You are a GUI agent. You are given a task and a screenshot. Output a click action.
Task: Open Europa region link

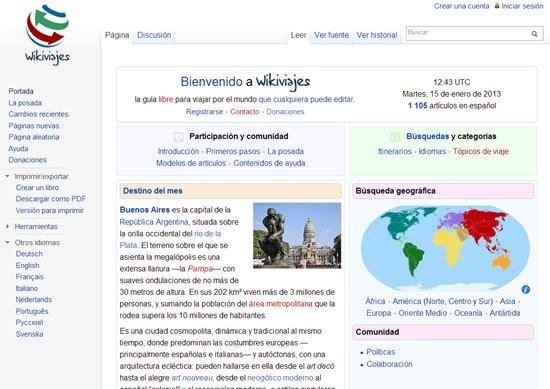379,313
